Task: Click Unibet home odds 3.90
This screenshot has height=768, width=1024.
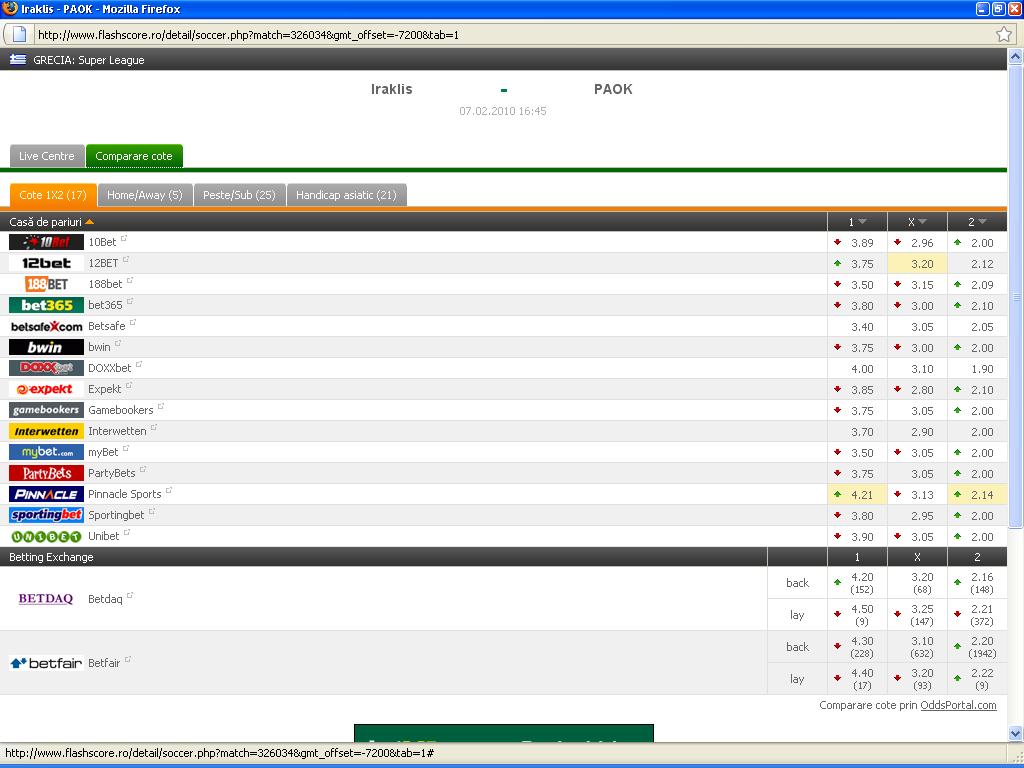Action: [862, 537]
